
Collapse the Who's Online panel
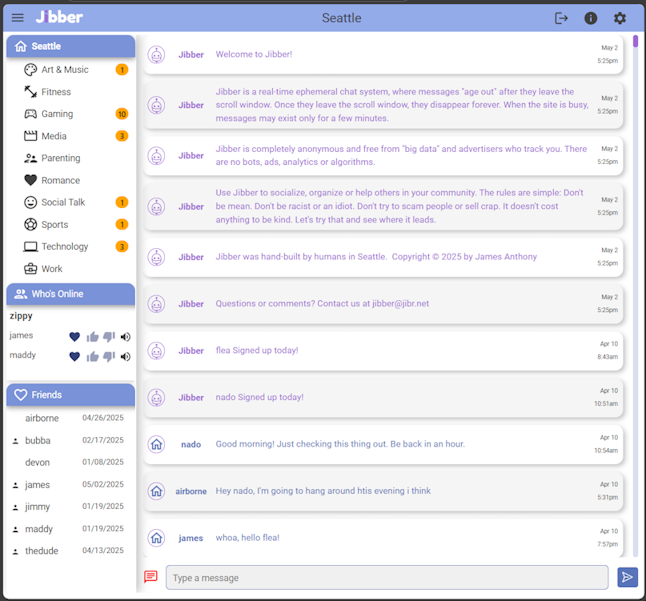[x=70, y=294]
